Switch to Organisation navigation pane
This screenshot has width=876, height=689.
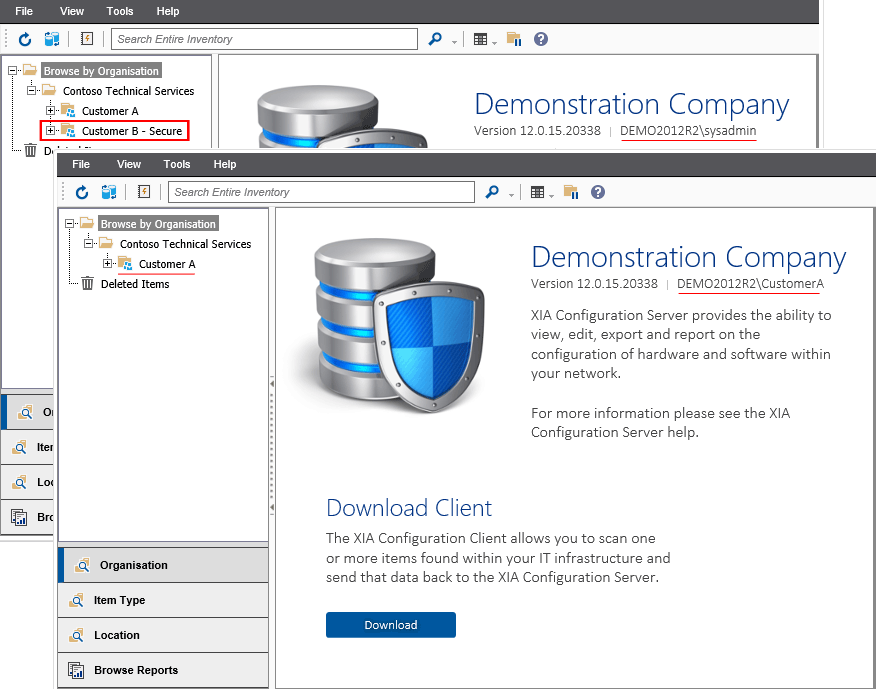click(163, 565)
